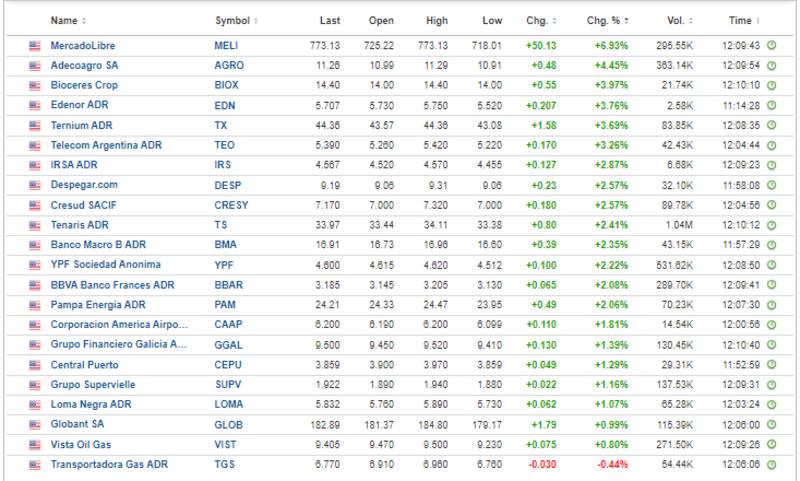Sort by the Symbol column header
Viewport: 800px width, 481px height.
(234, 20)
